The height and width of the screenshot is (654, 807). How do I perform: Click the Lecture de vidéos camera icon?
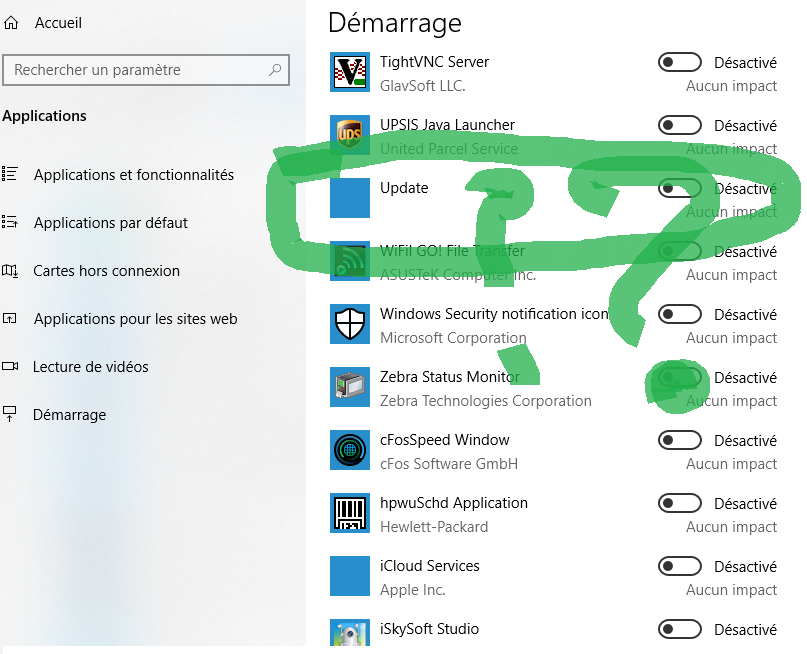coord(10,366)
